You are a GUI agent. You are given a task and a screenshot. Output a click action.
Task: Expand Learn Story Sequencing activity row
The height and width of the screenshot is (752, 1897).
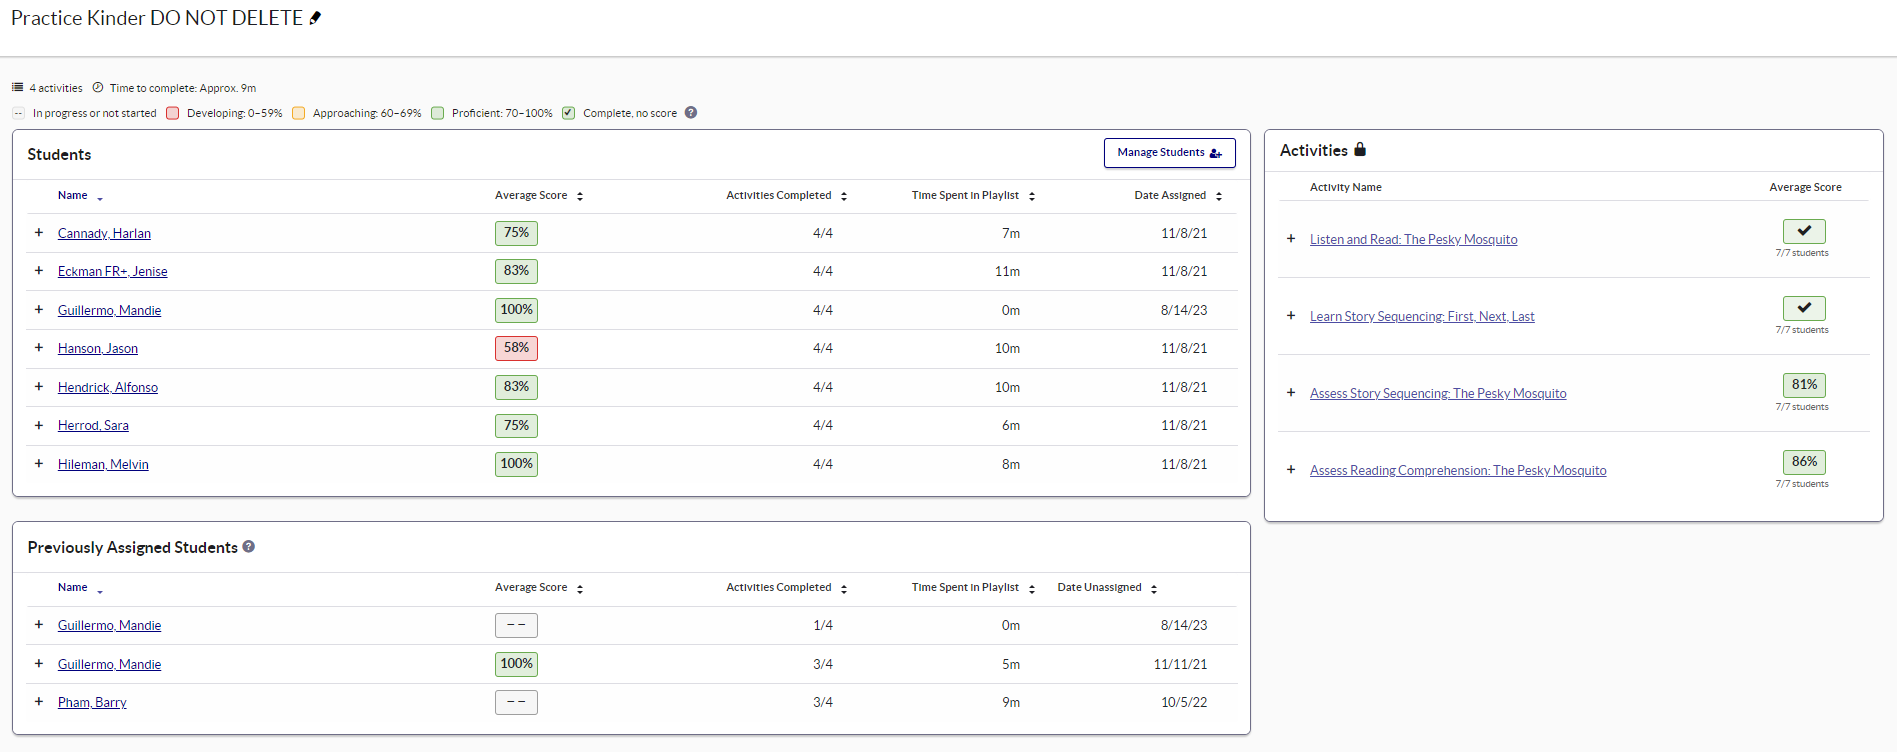1291,315
